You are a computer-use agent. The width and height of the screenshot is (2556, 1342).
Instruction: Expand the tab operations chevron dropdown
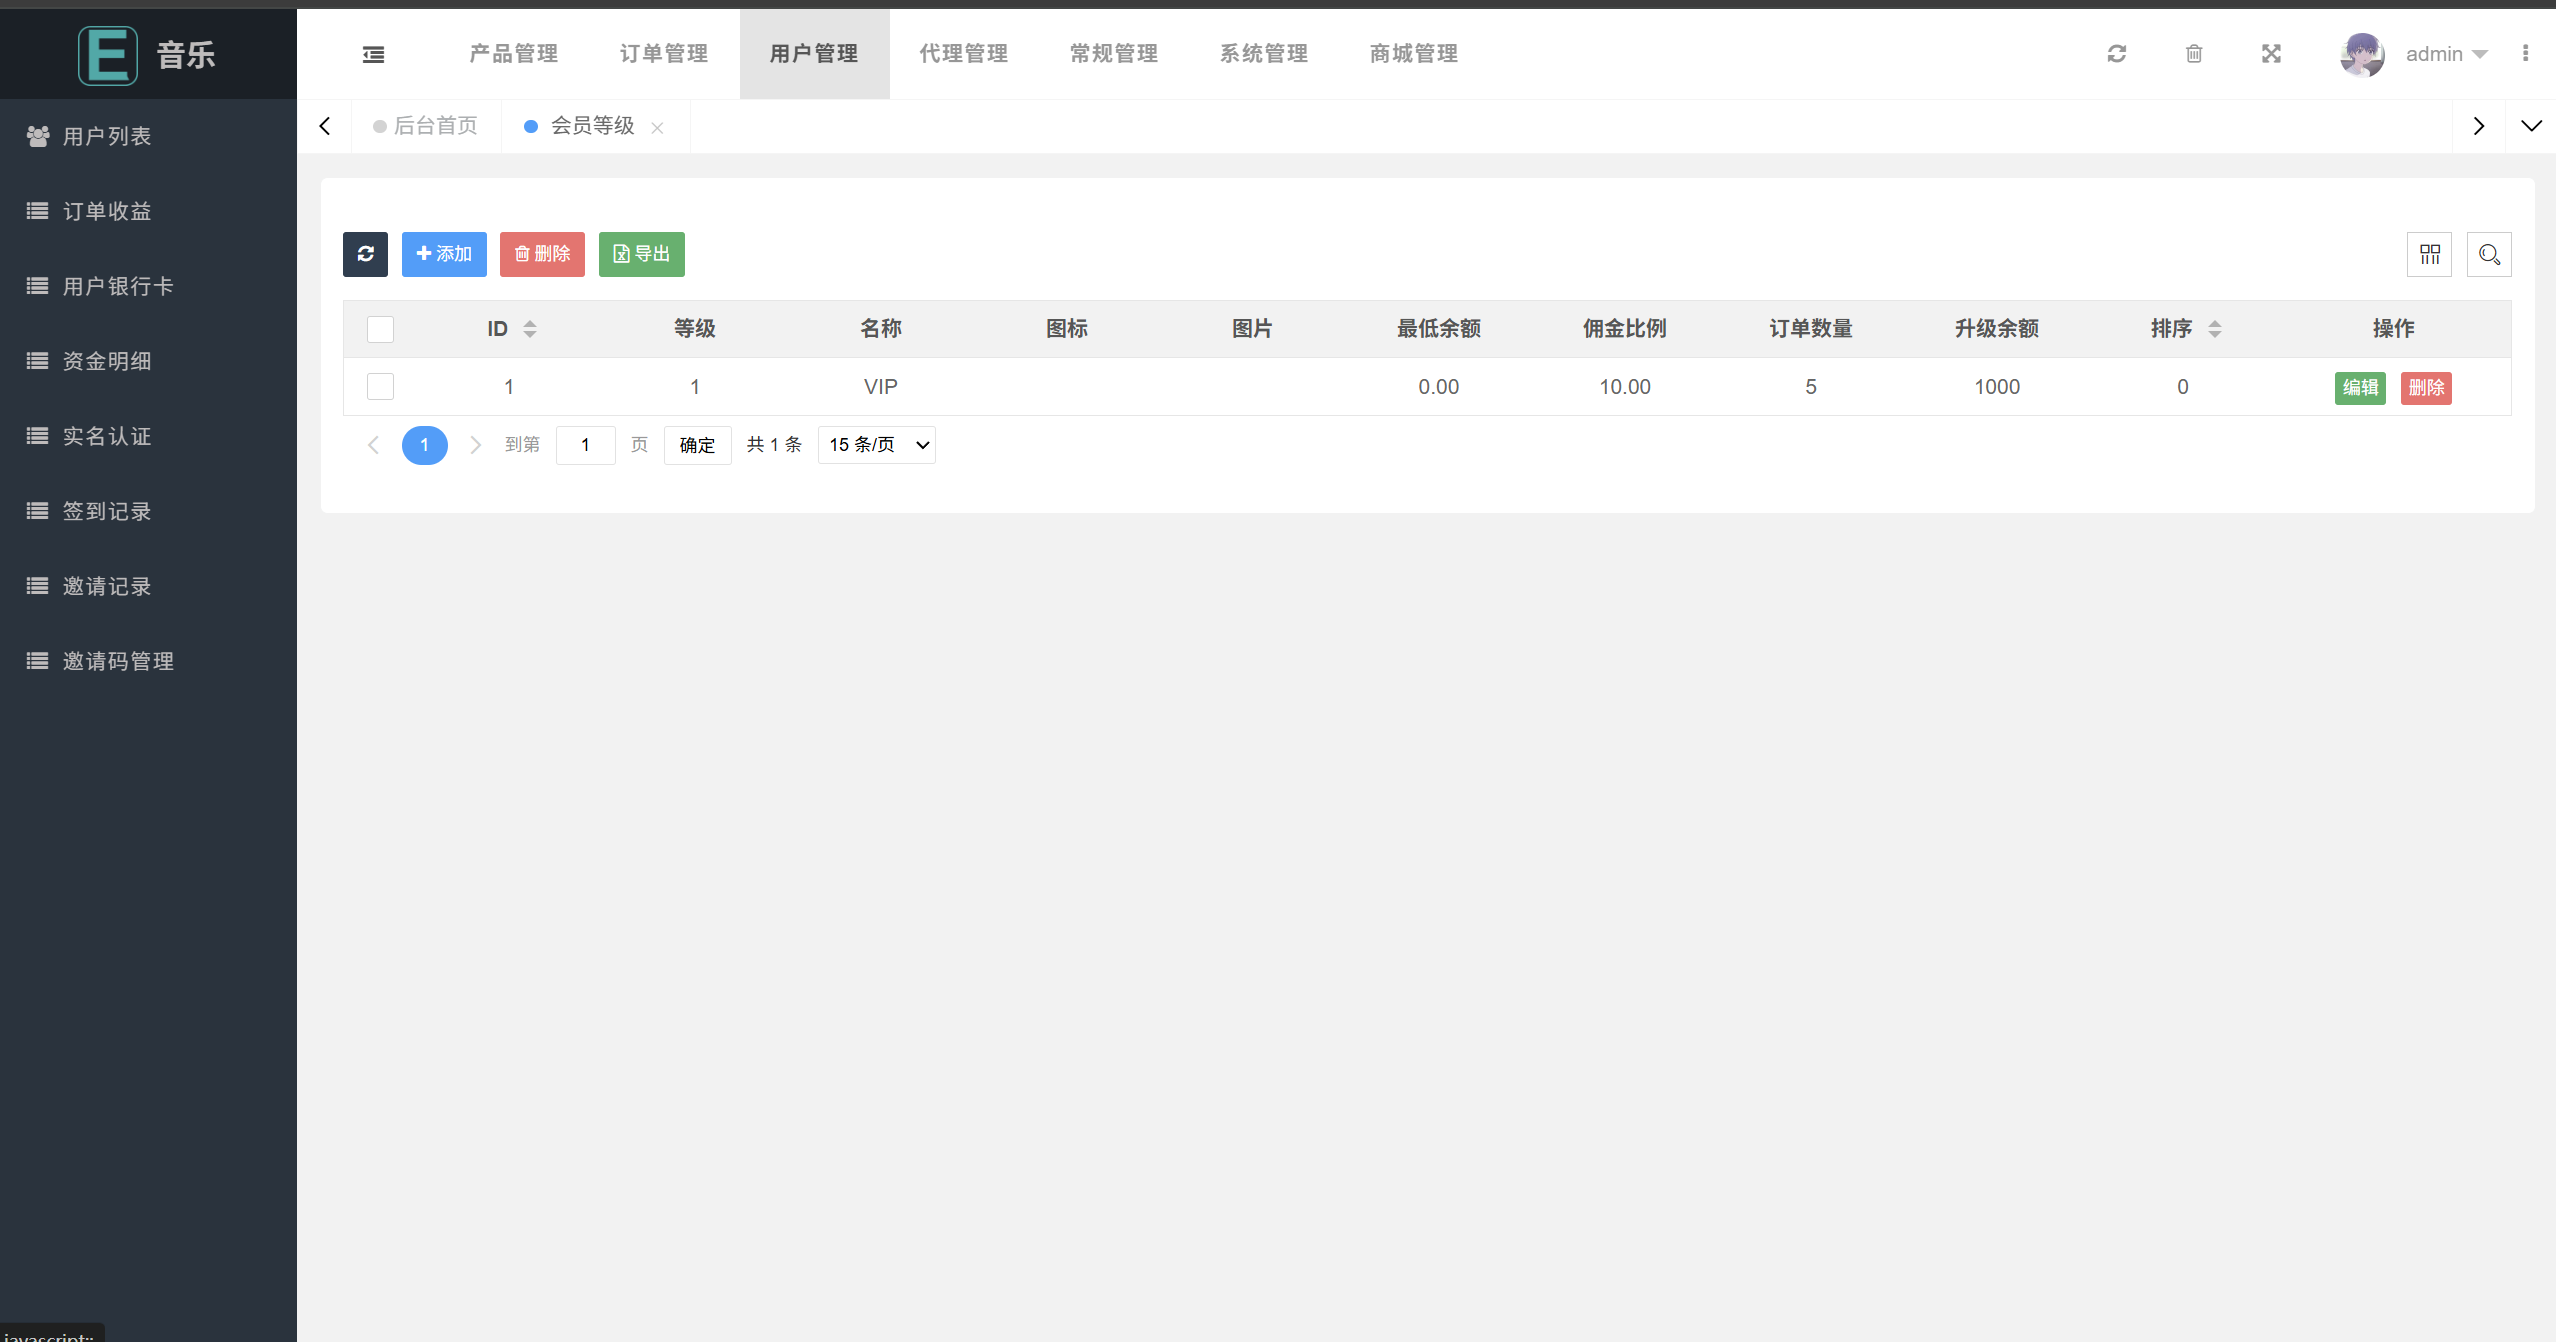[2531, 126]
